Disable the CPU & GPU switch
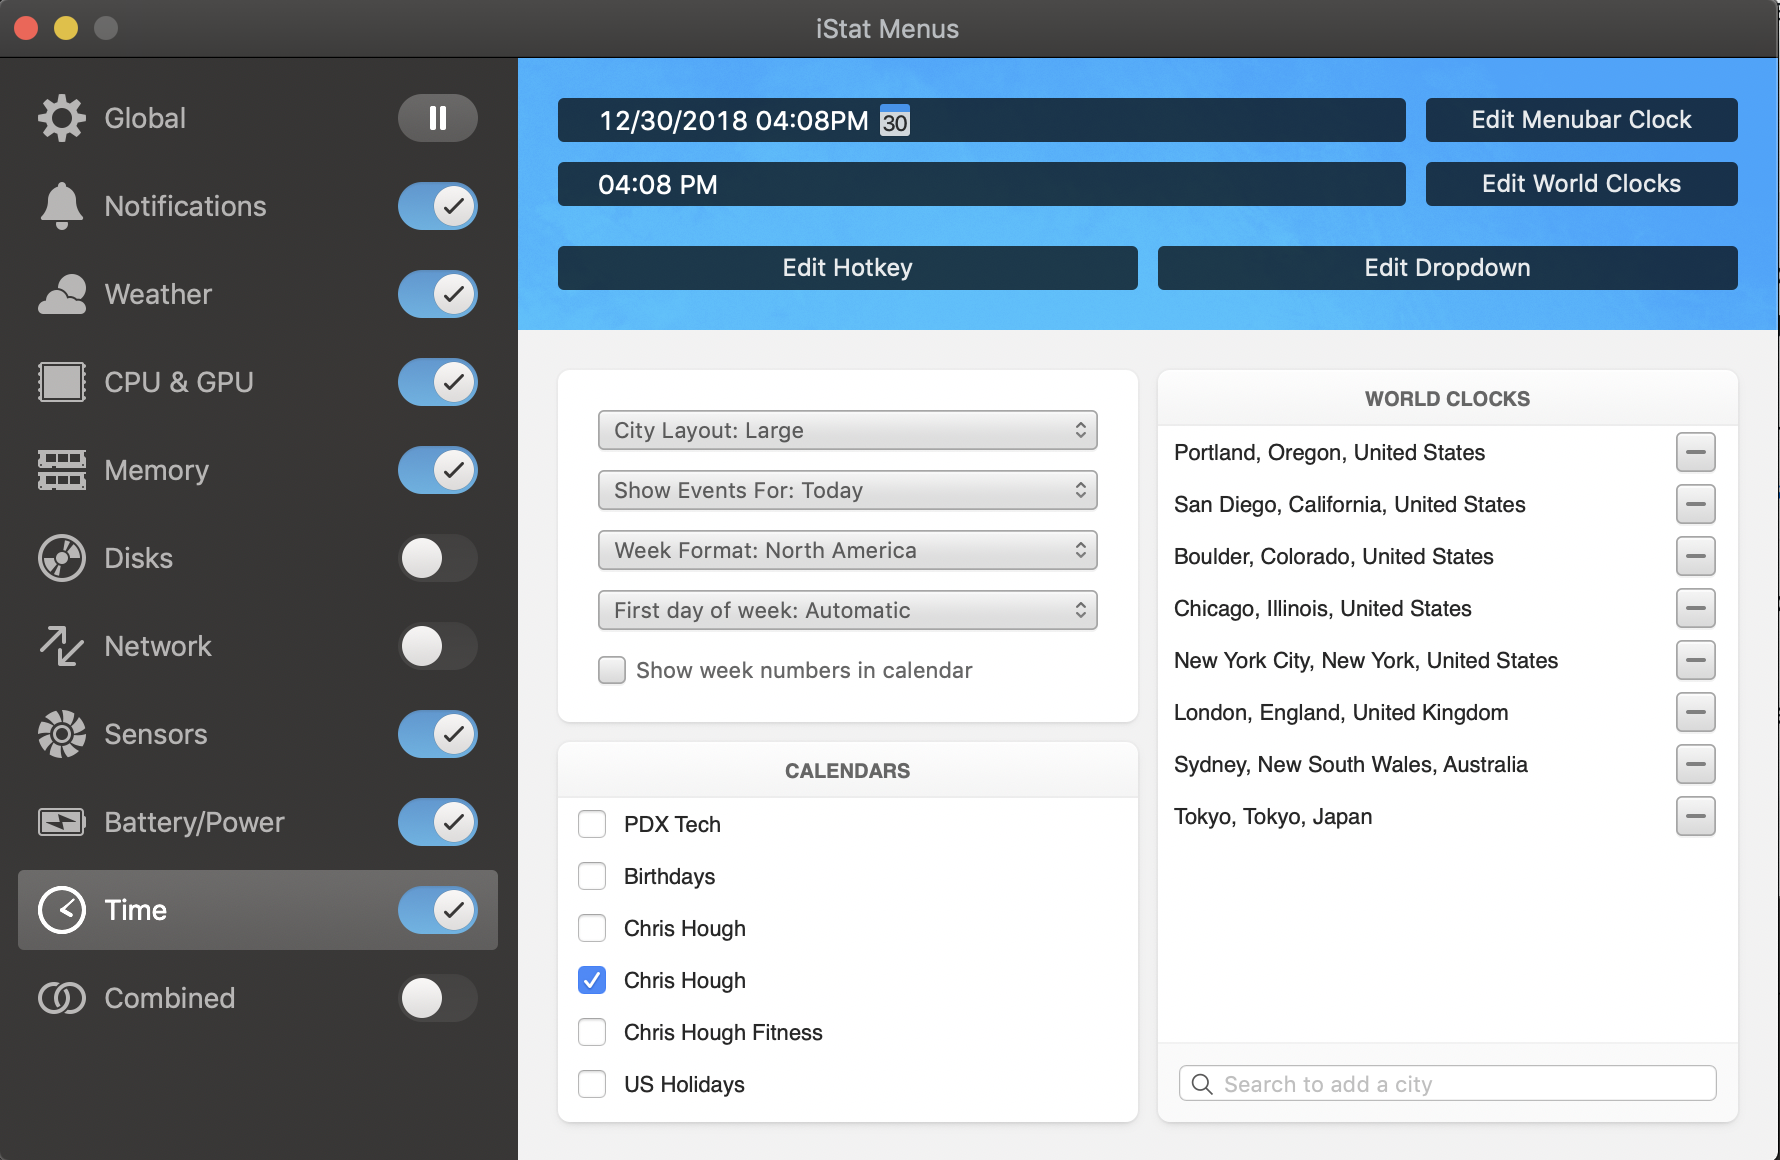 [x=438, y=382]
